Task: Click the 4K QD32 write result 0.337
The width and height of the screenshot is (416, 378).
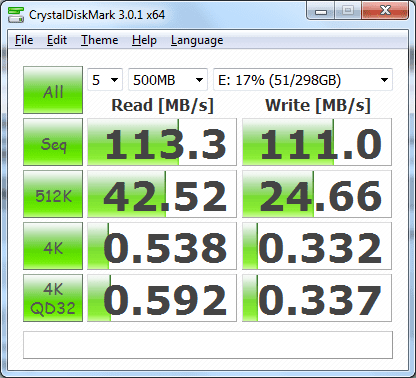Action: 317,298
